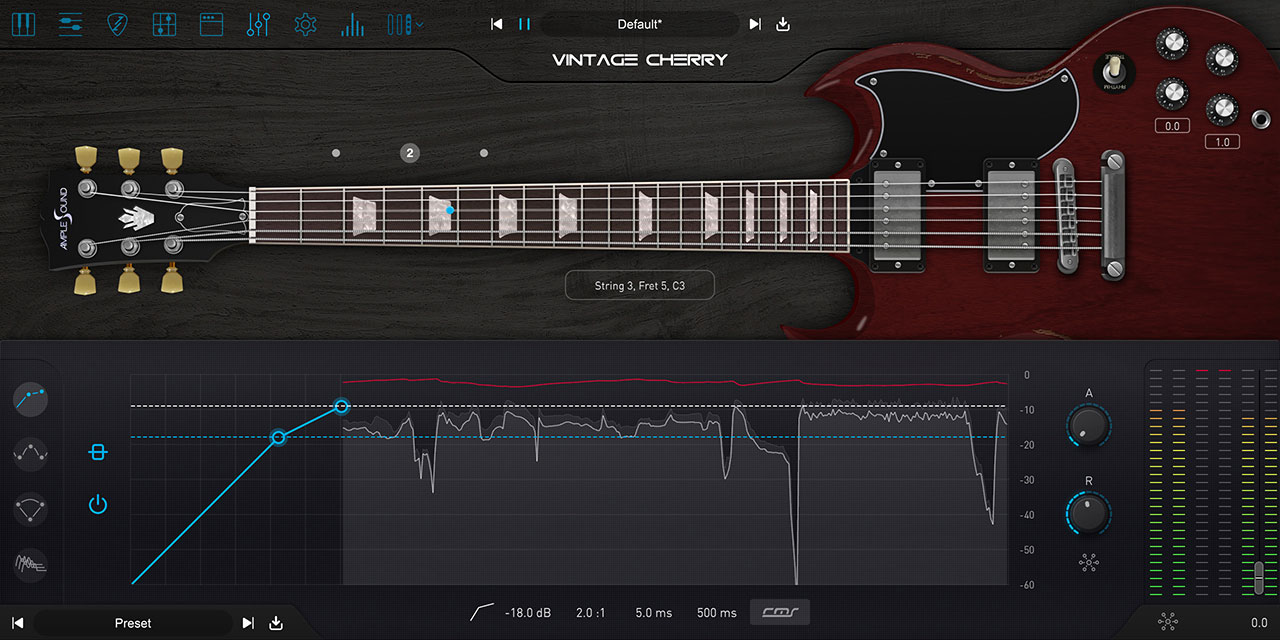Click the 2.0 :1 ratio value
Image resolution: width=1280 pixels, height=640 pixels.
[591, 613]
